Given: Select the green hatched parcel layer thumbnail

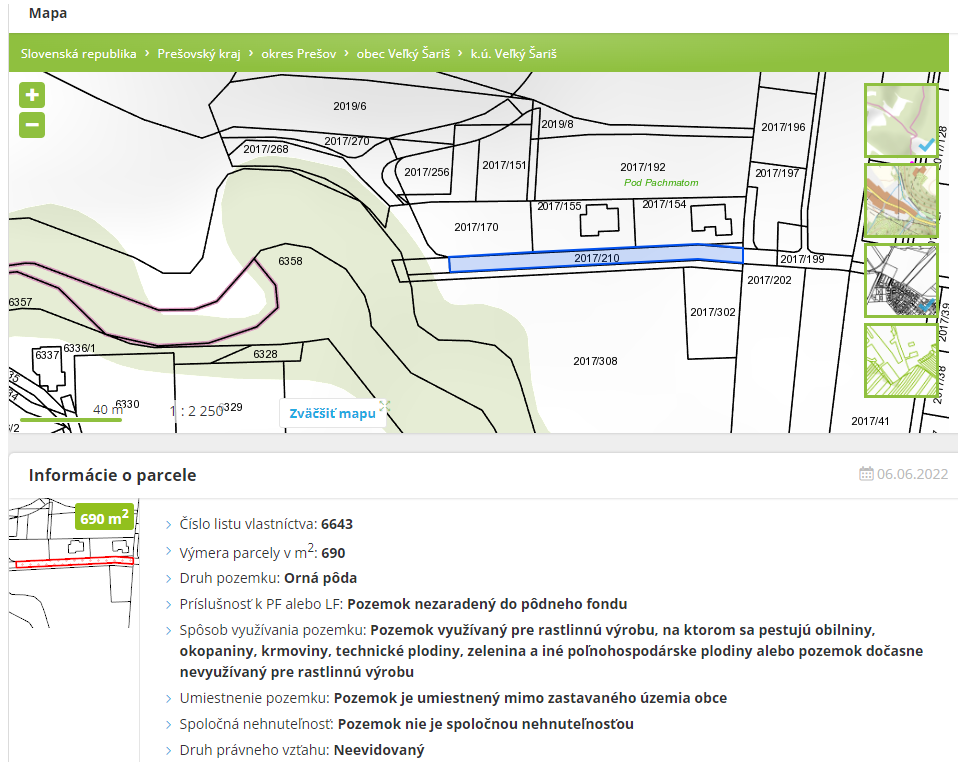Looking at the screenshot, I should click(x=900, y=360).
